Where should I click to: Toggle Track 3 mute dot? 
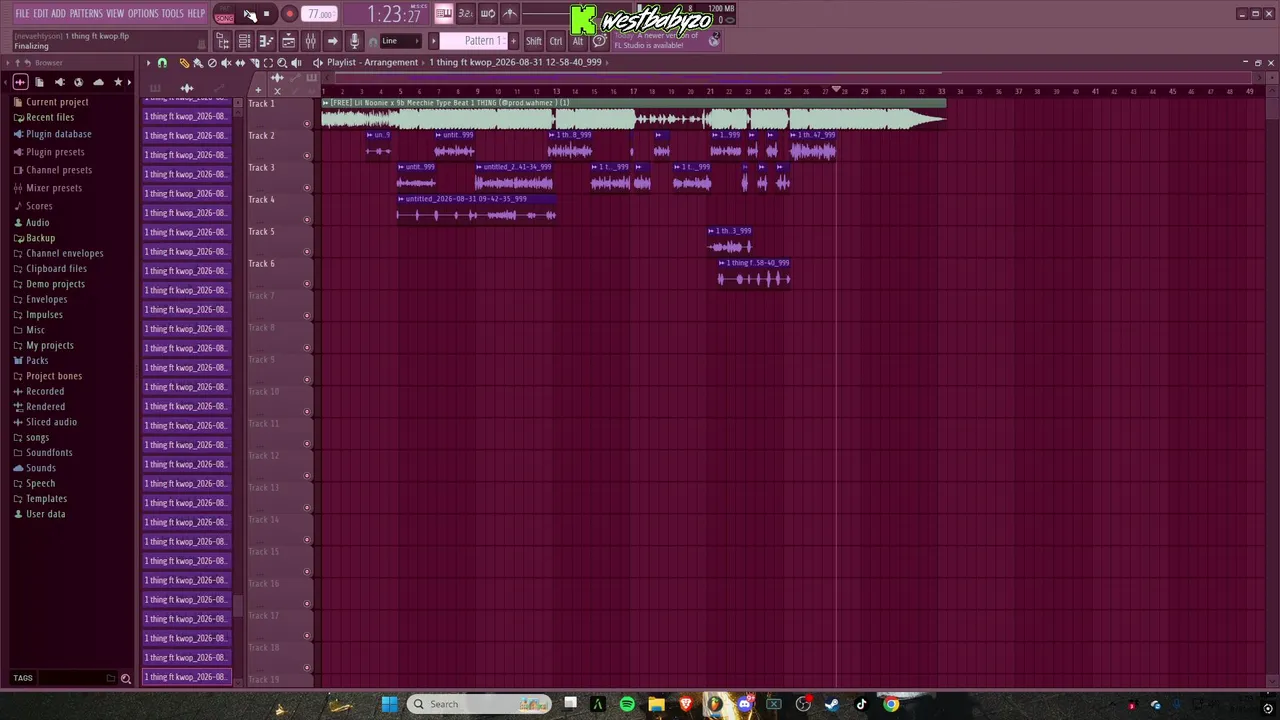[307, 187]
